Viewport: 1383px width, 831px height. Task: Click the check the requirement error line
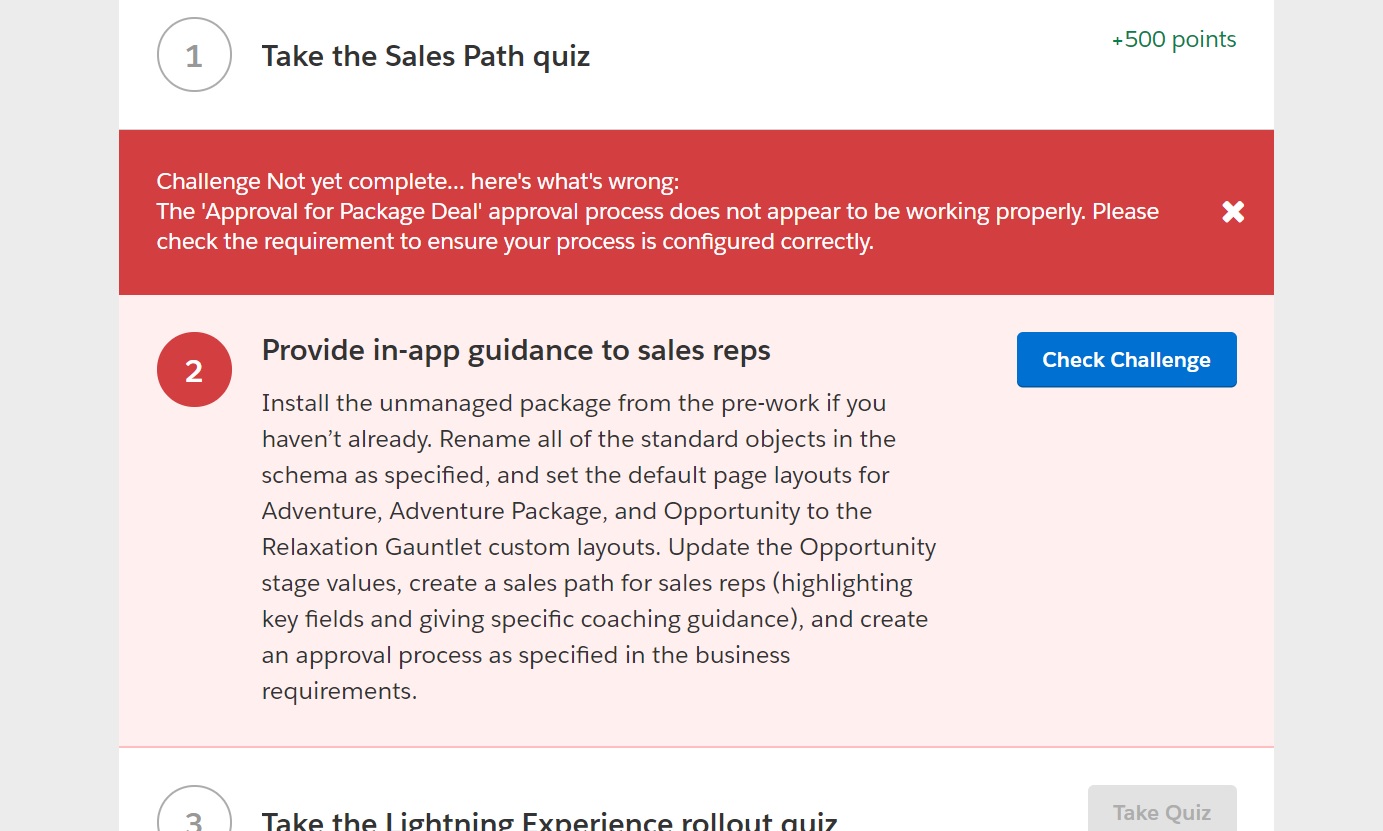[x=515, y=242]
